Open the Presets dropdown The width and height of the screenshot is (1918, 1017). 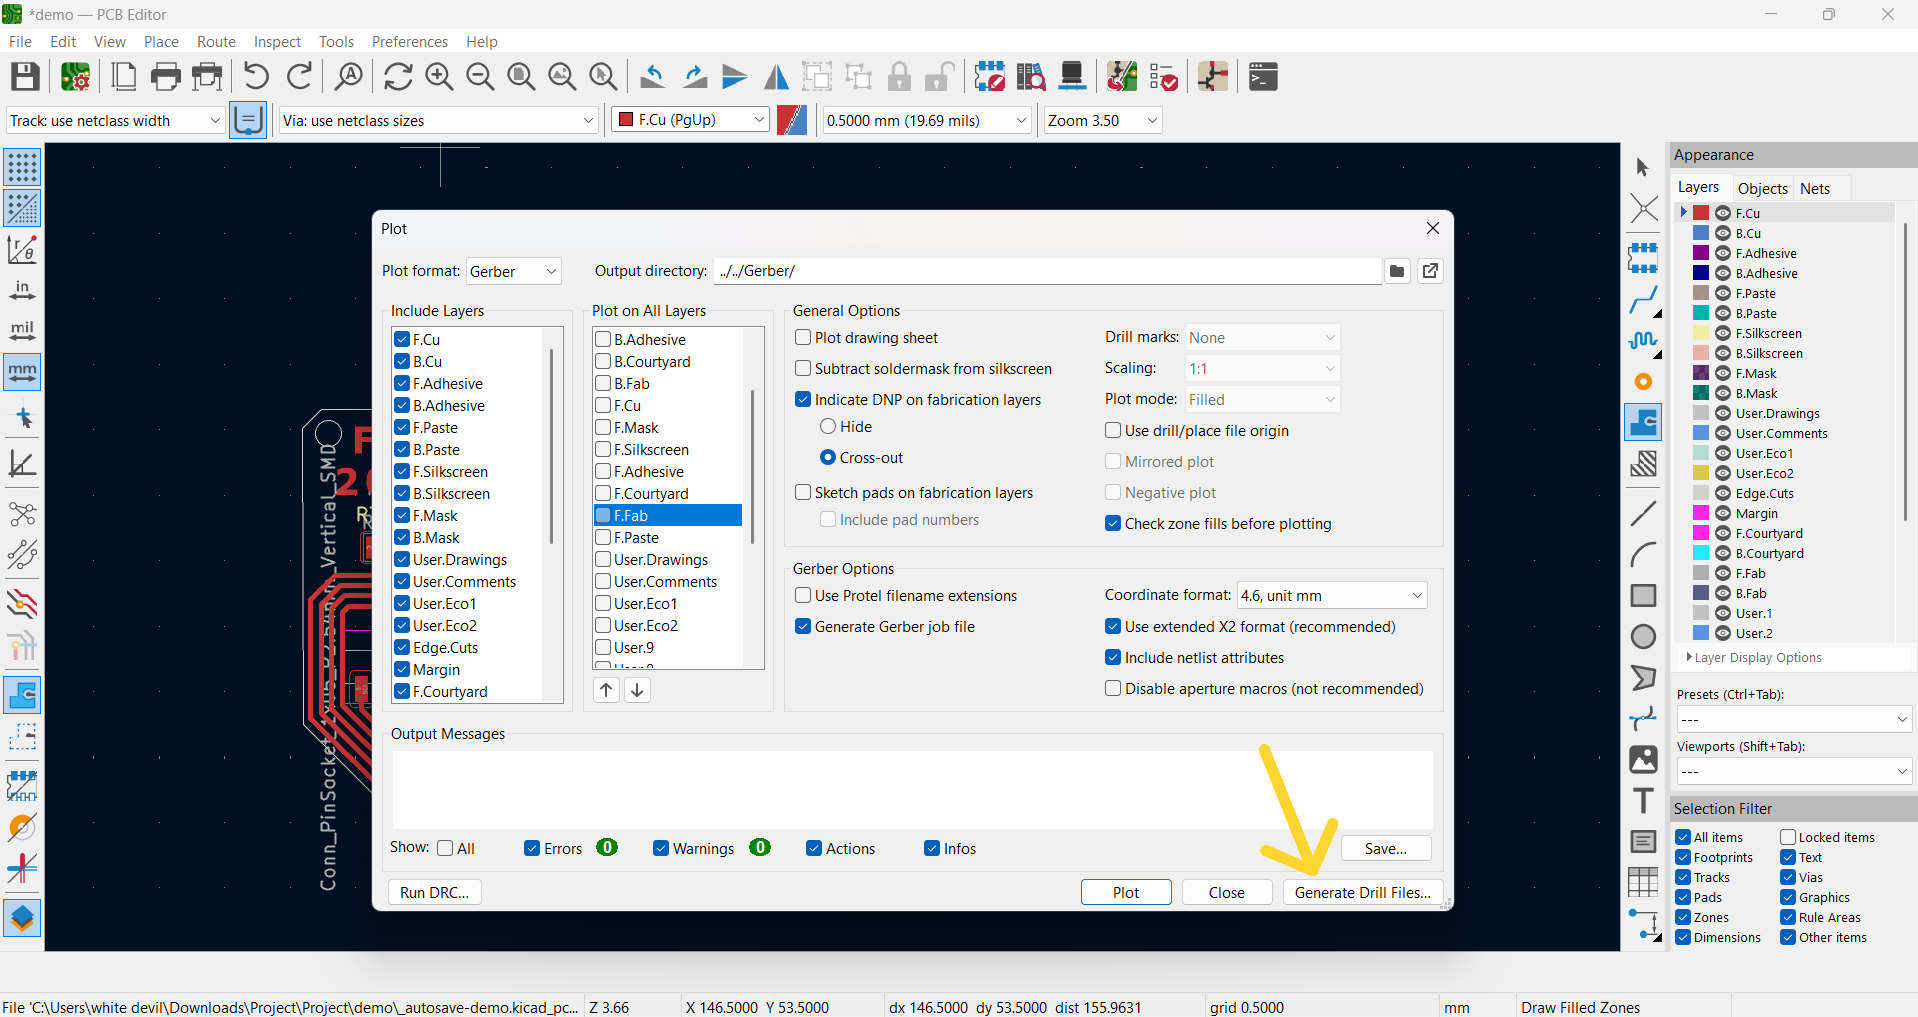tap(1794, 719)
